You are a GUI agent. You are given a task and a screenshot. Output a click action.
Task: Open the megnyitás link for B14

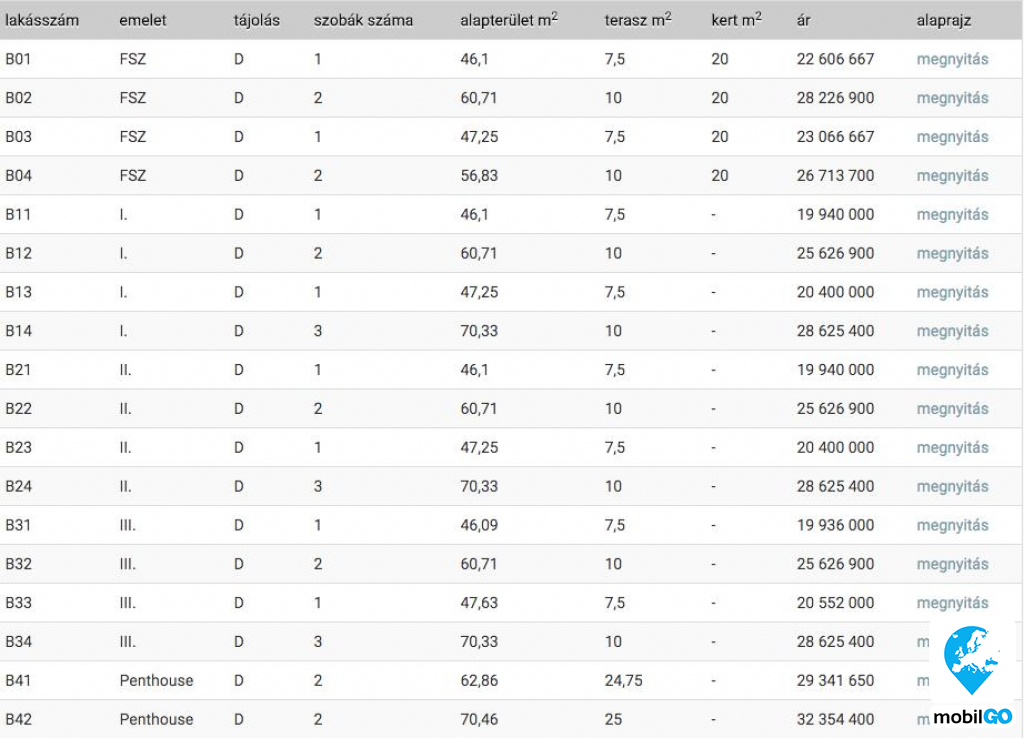point(952,331)
